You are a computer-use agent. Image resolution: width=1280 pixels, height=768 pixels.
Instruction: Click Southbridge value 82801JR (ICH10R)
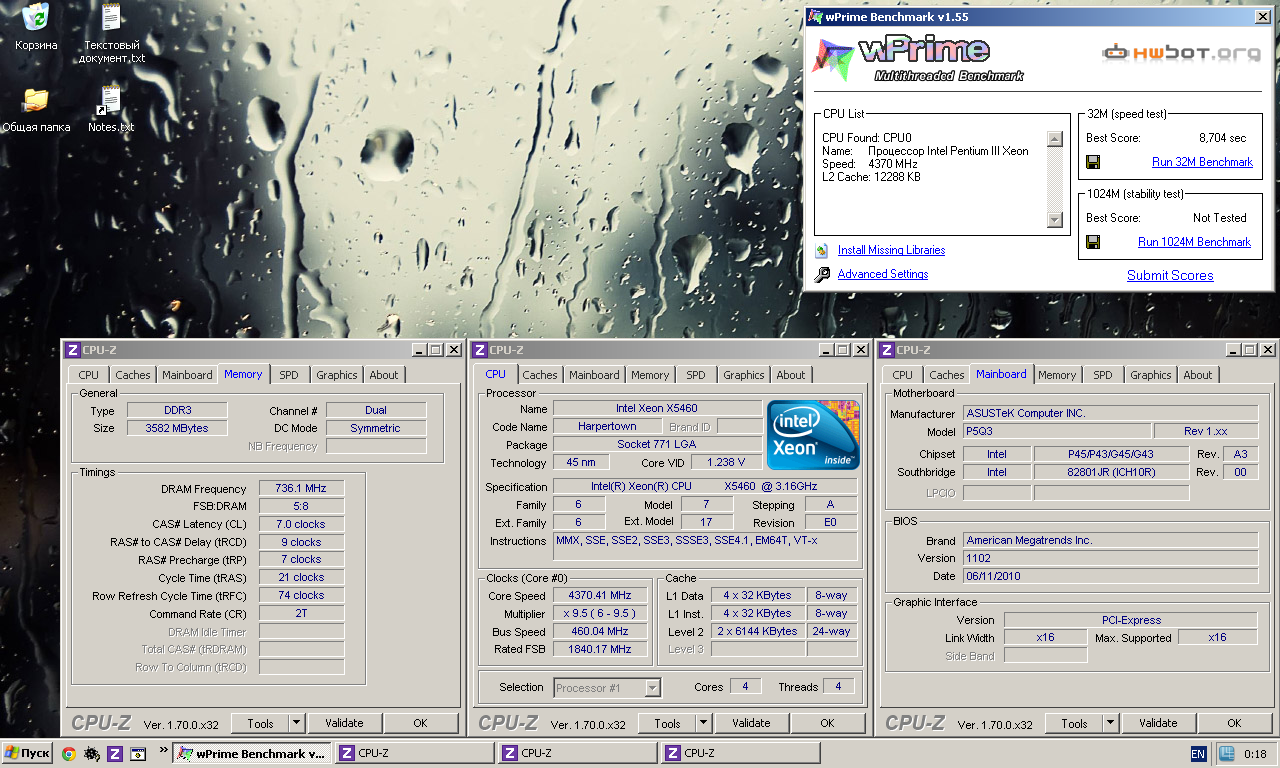tap(1111, 472)
